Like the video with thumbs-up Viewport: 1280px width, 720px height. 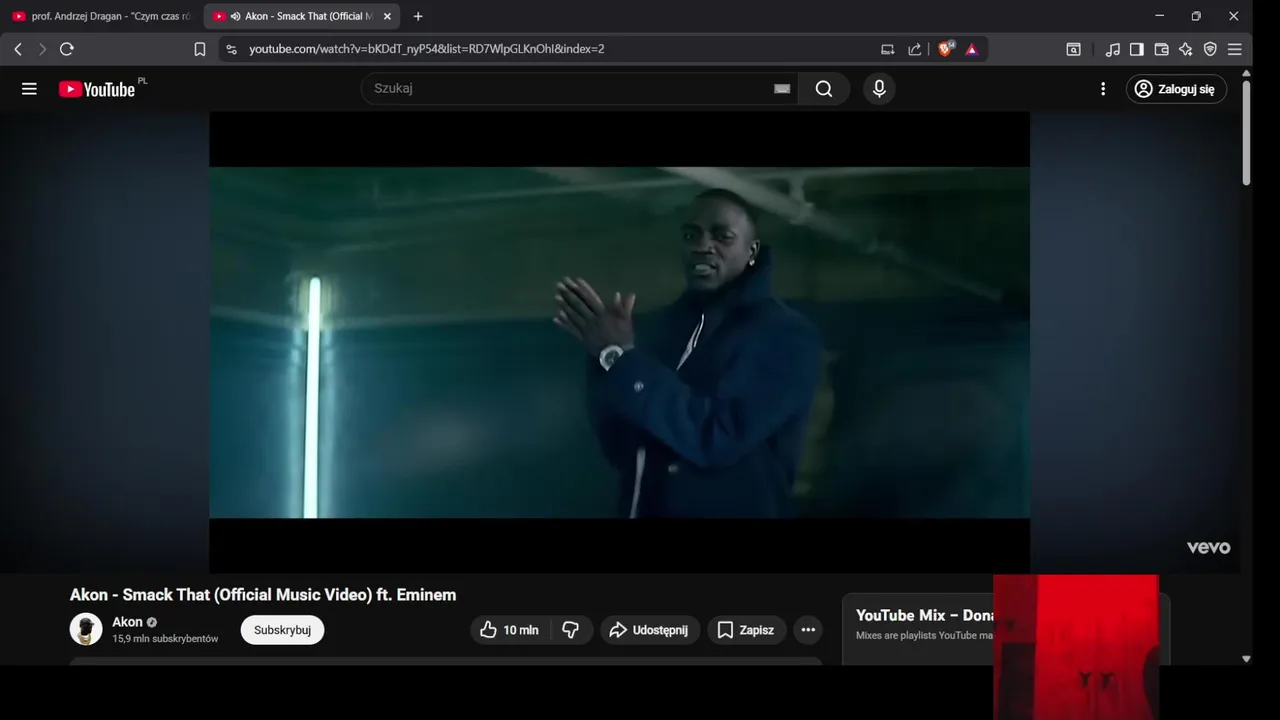(x=509, y=630)
